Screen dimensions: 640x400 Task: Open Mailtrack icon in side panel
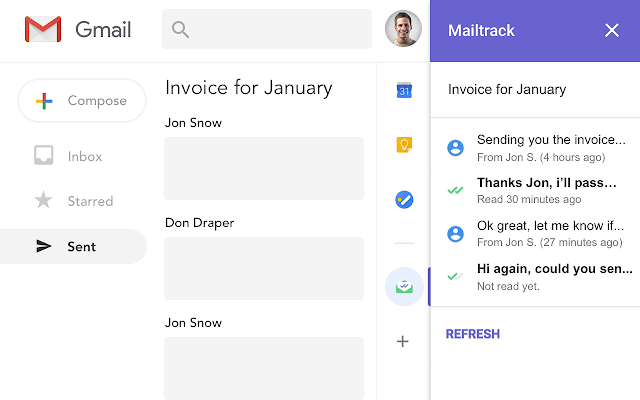403,287
